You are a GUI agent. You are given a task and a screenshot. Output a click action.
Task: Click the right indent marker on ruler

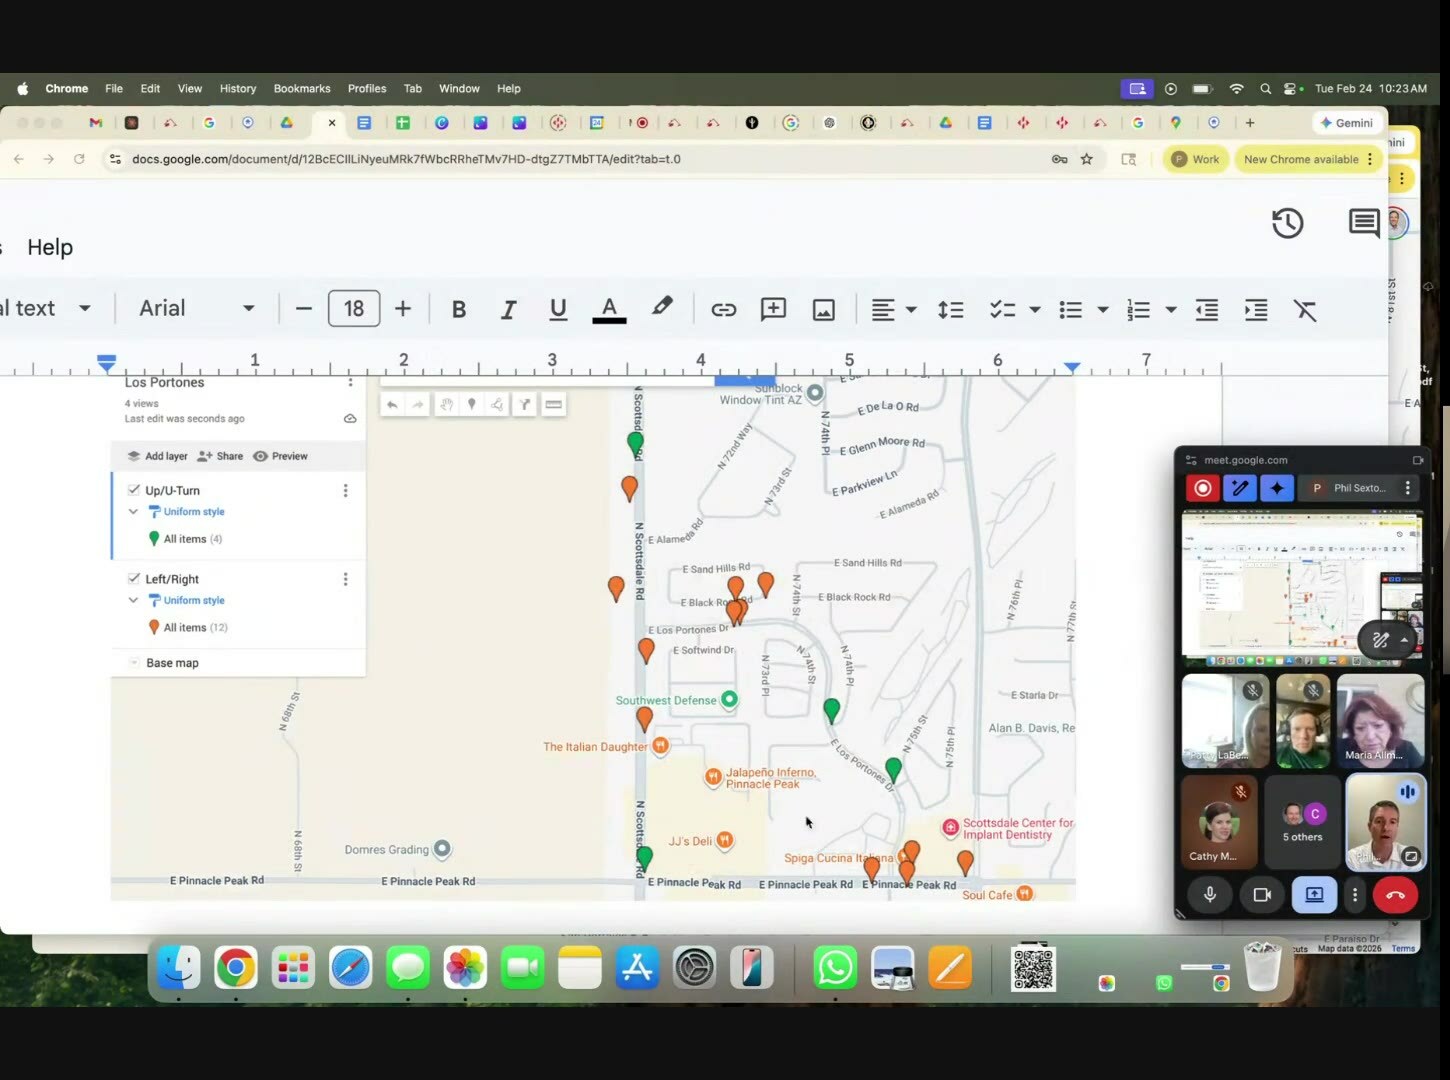tap(1072, 367)
